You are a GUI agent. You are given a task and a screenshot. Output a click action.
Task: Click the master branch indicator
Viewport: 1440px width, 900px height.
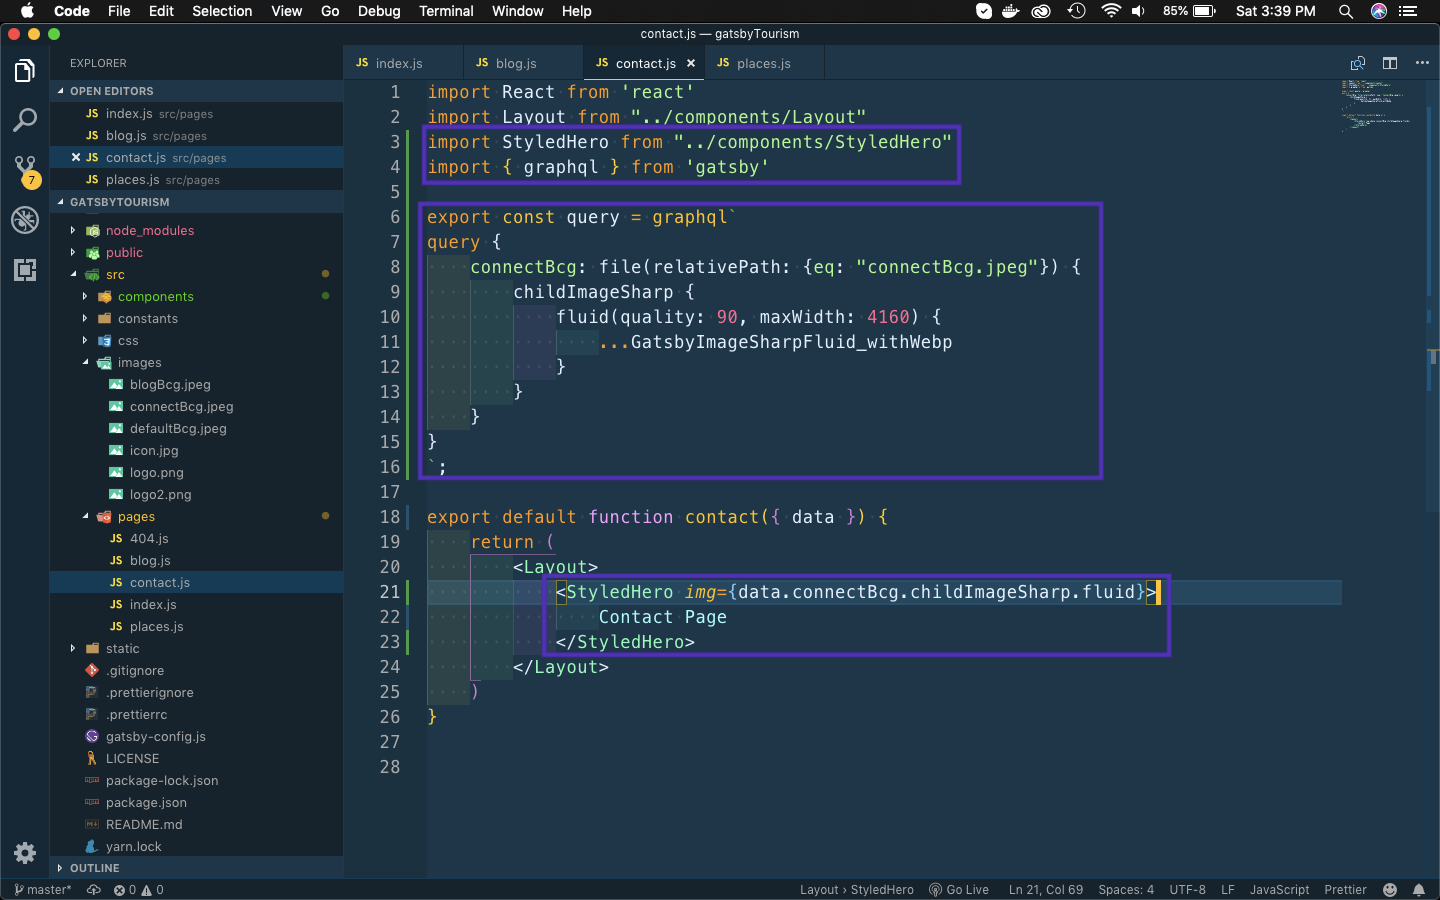pos(43,890)
